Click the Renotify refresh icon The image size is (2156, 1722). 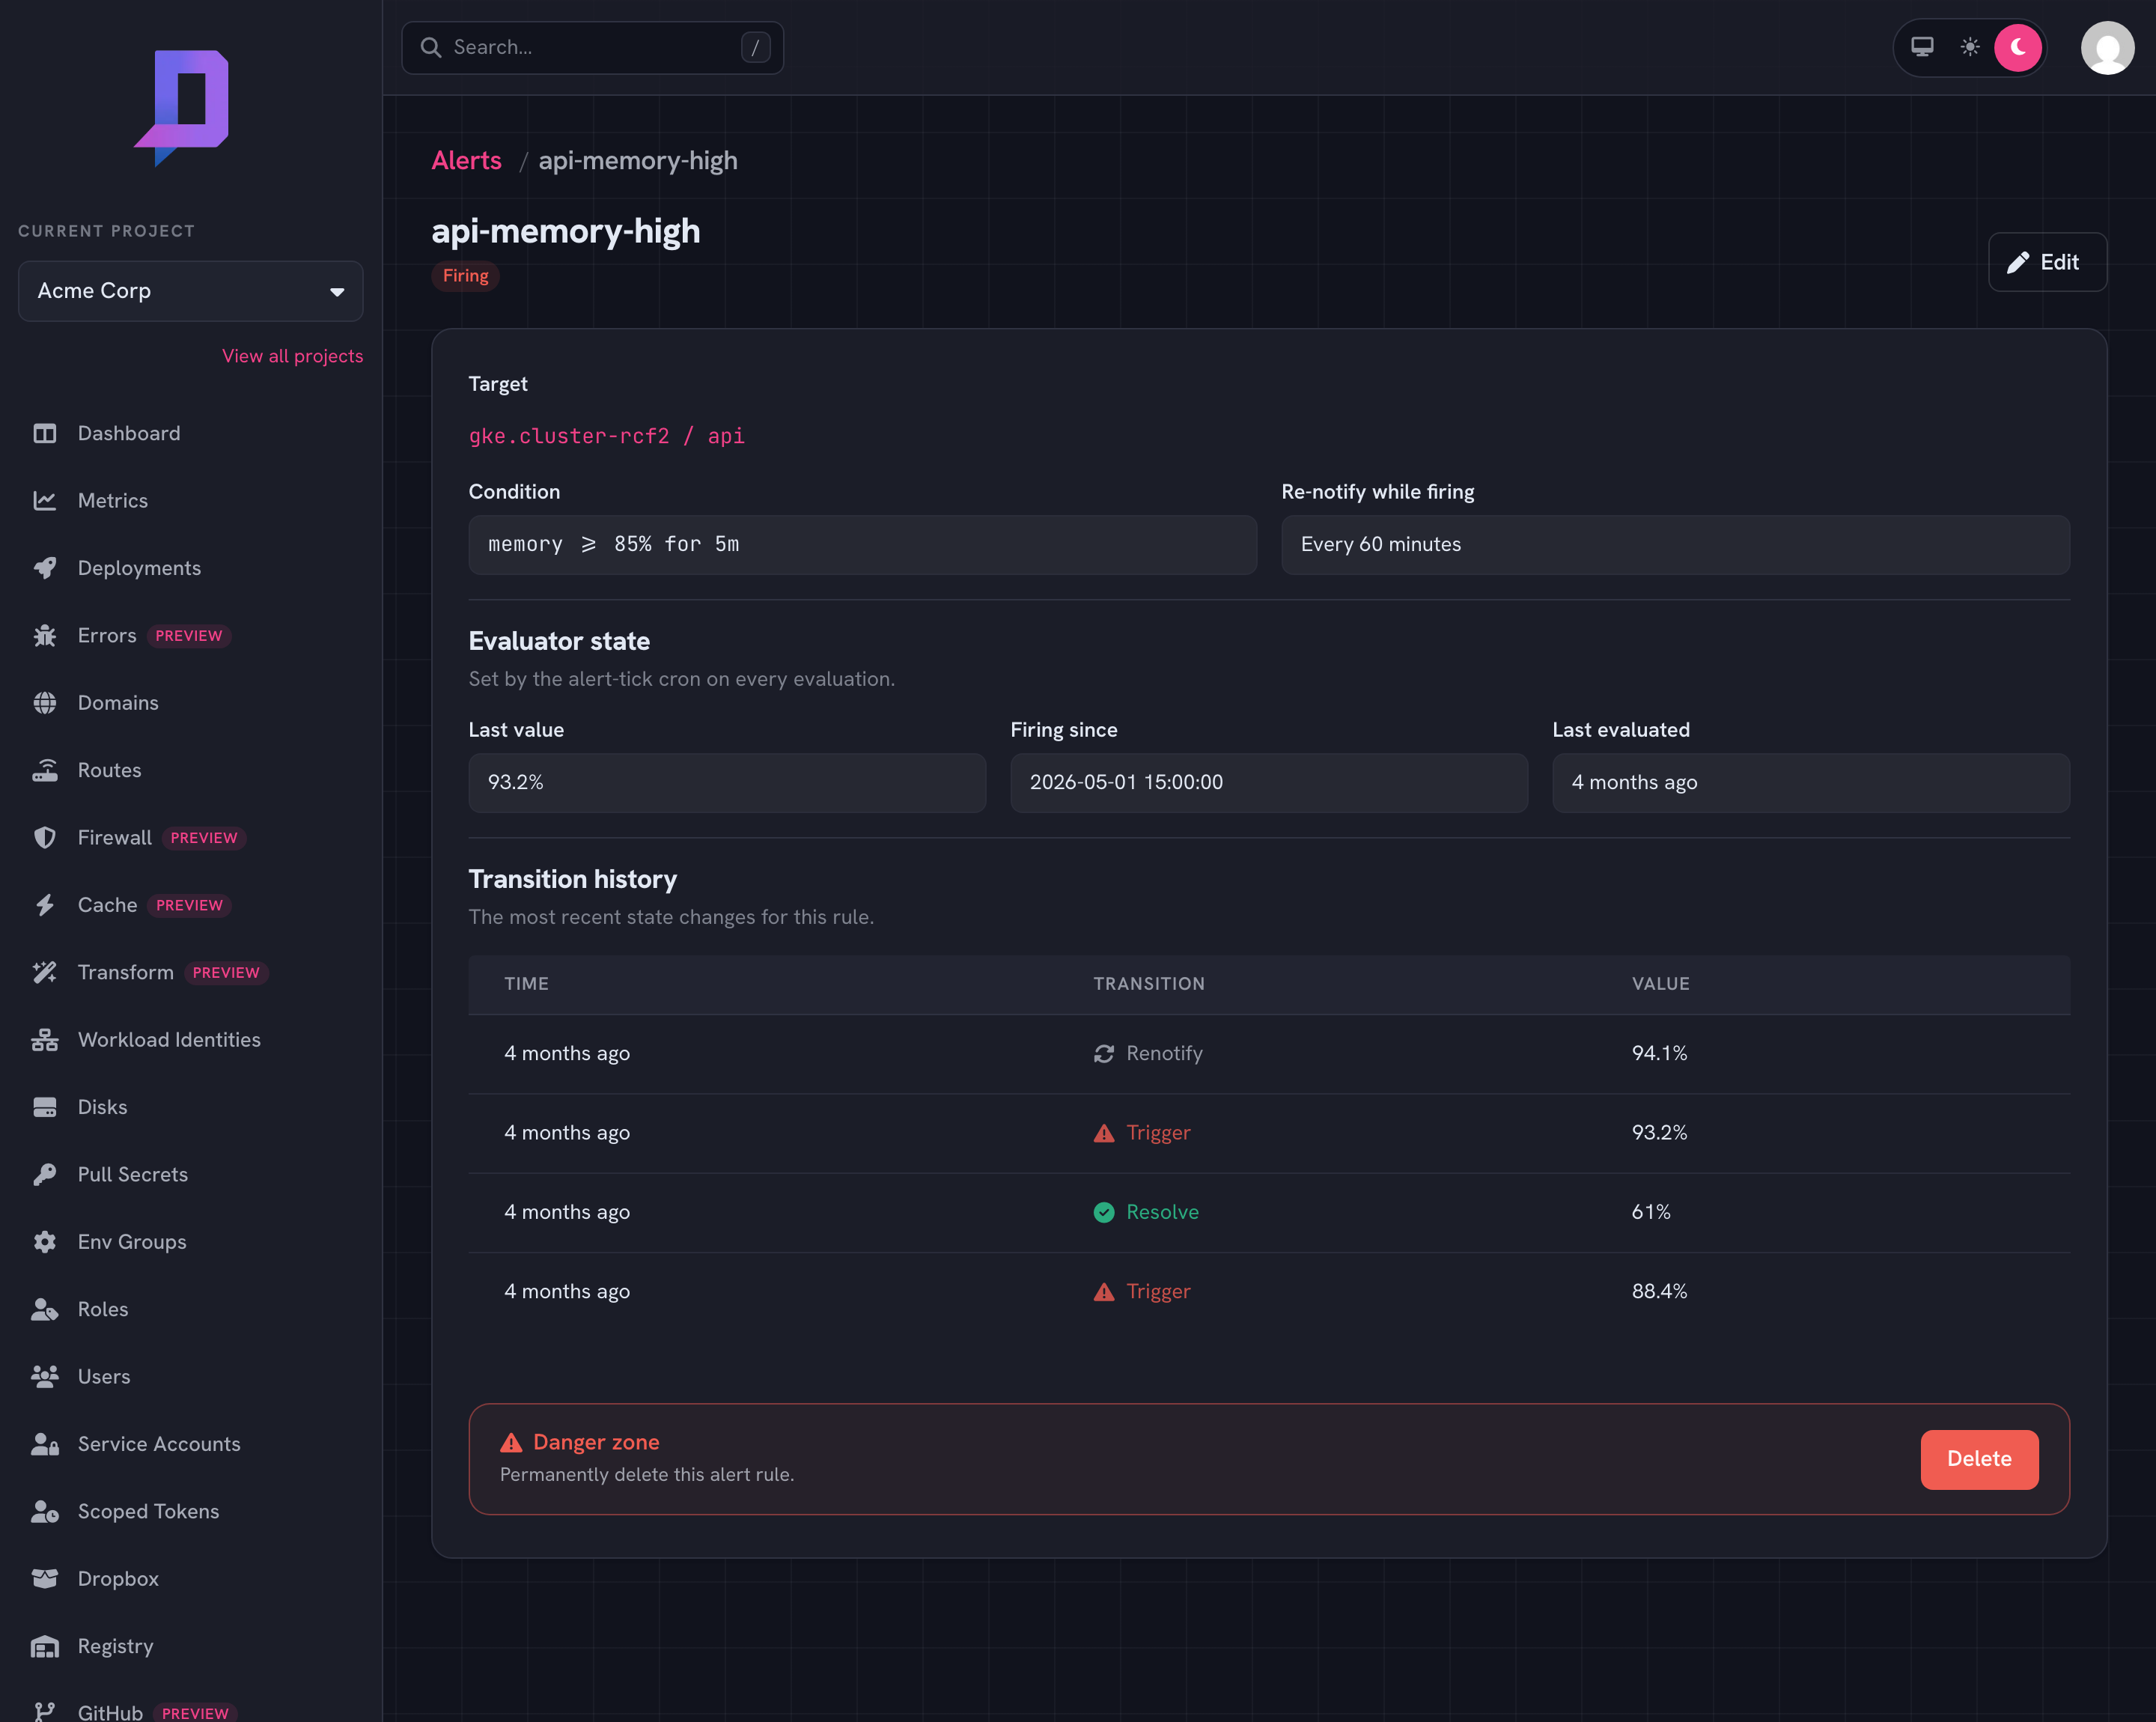pos(1104,1054)
